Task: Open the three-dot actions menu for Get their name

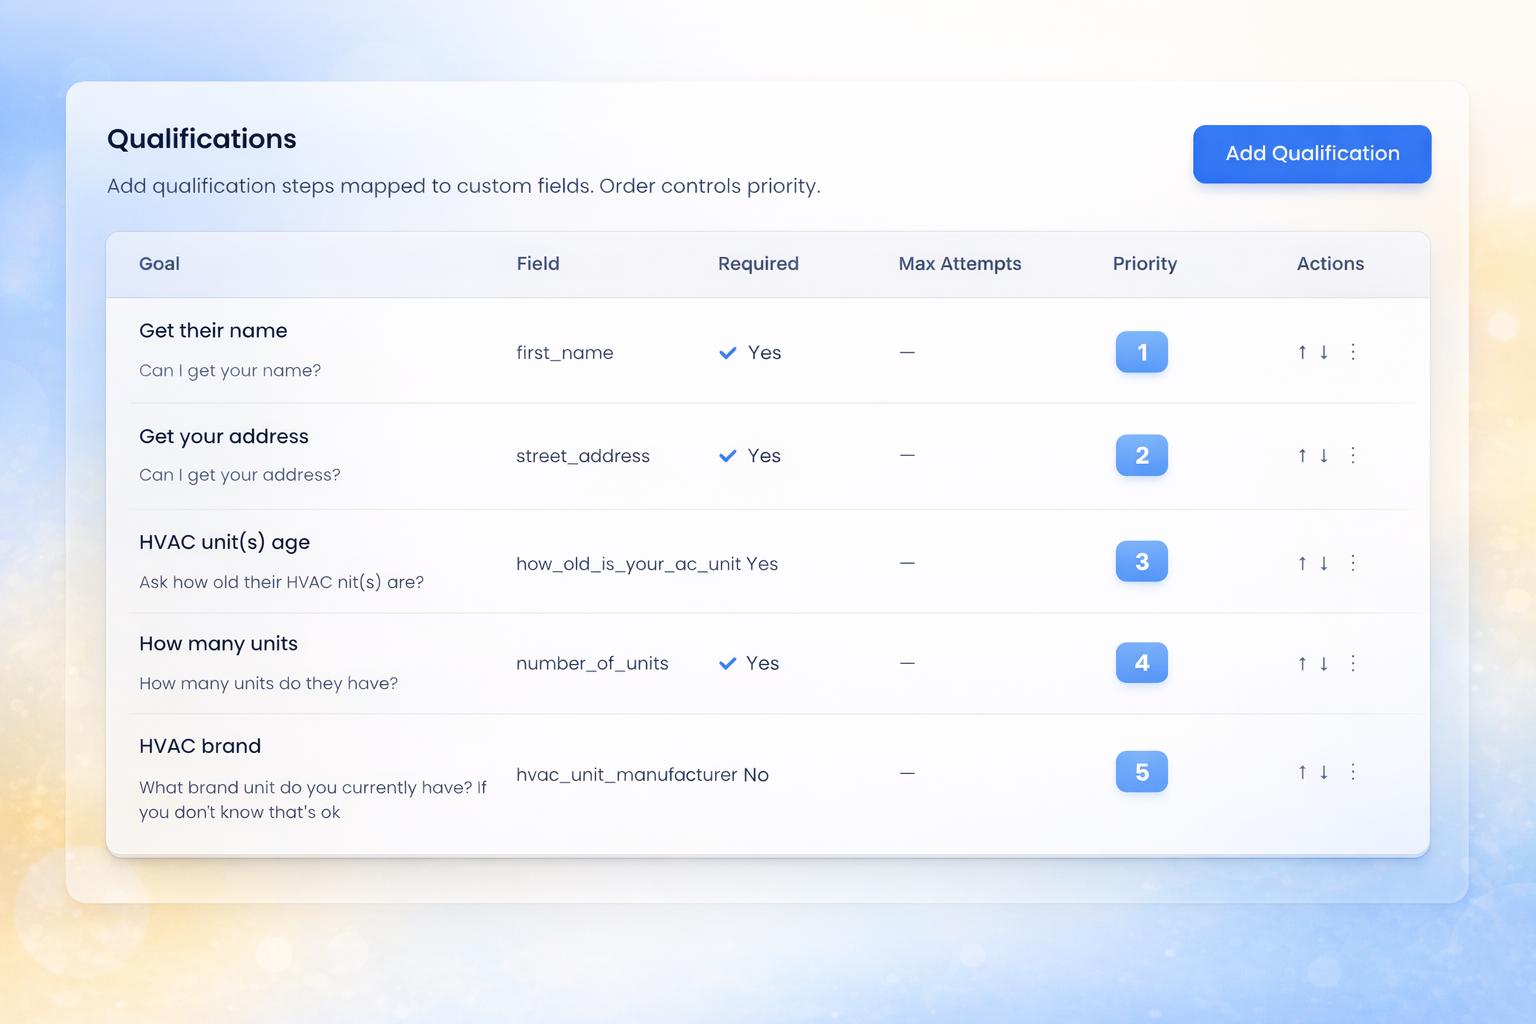Action: pos(1353,352)
